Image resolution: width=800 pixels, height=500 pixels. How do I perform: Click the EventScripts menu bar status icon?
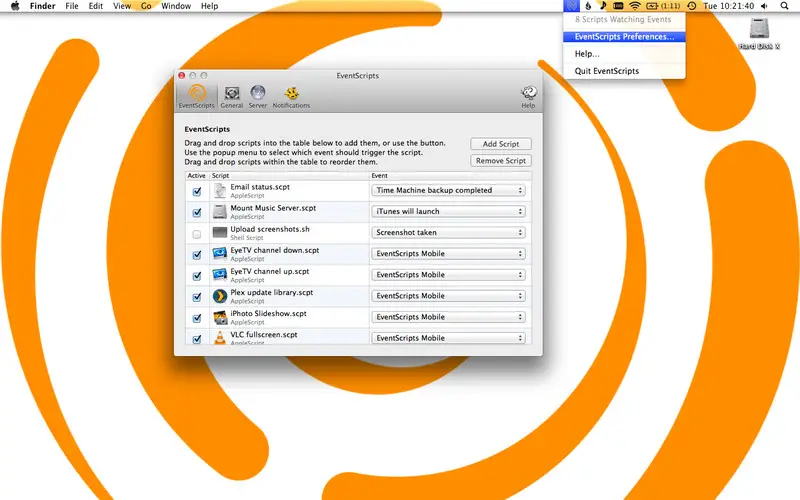coord(571,6)
